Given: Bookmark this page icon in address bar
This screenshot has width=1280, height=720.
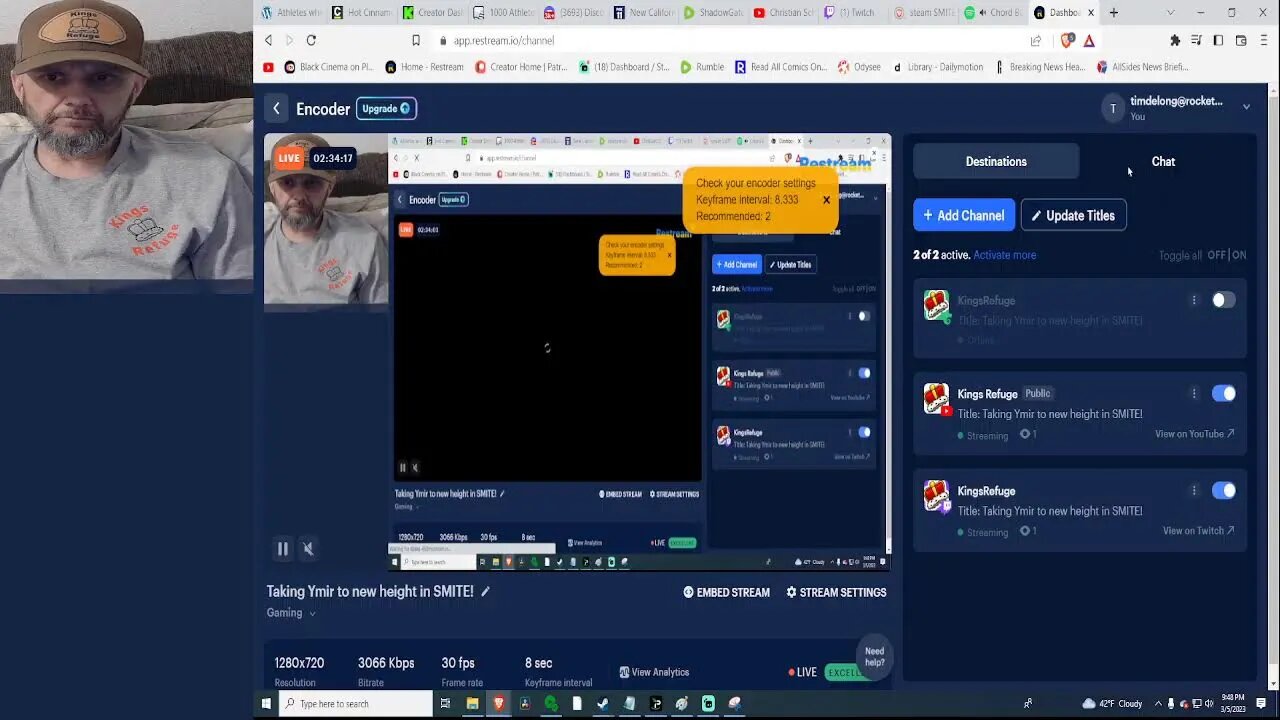Looking at the screenshot, I should [416, 40].
